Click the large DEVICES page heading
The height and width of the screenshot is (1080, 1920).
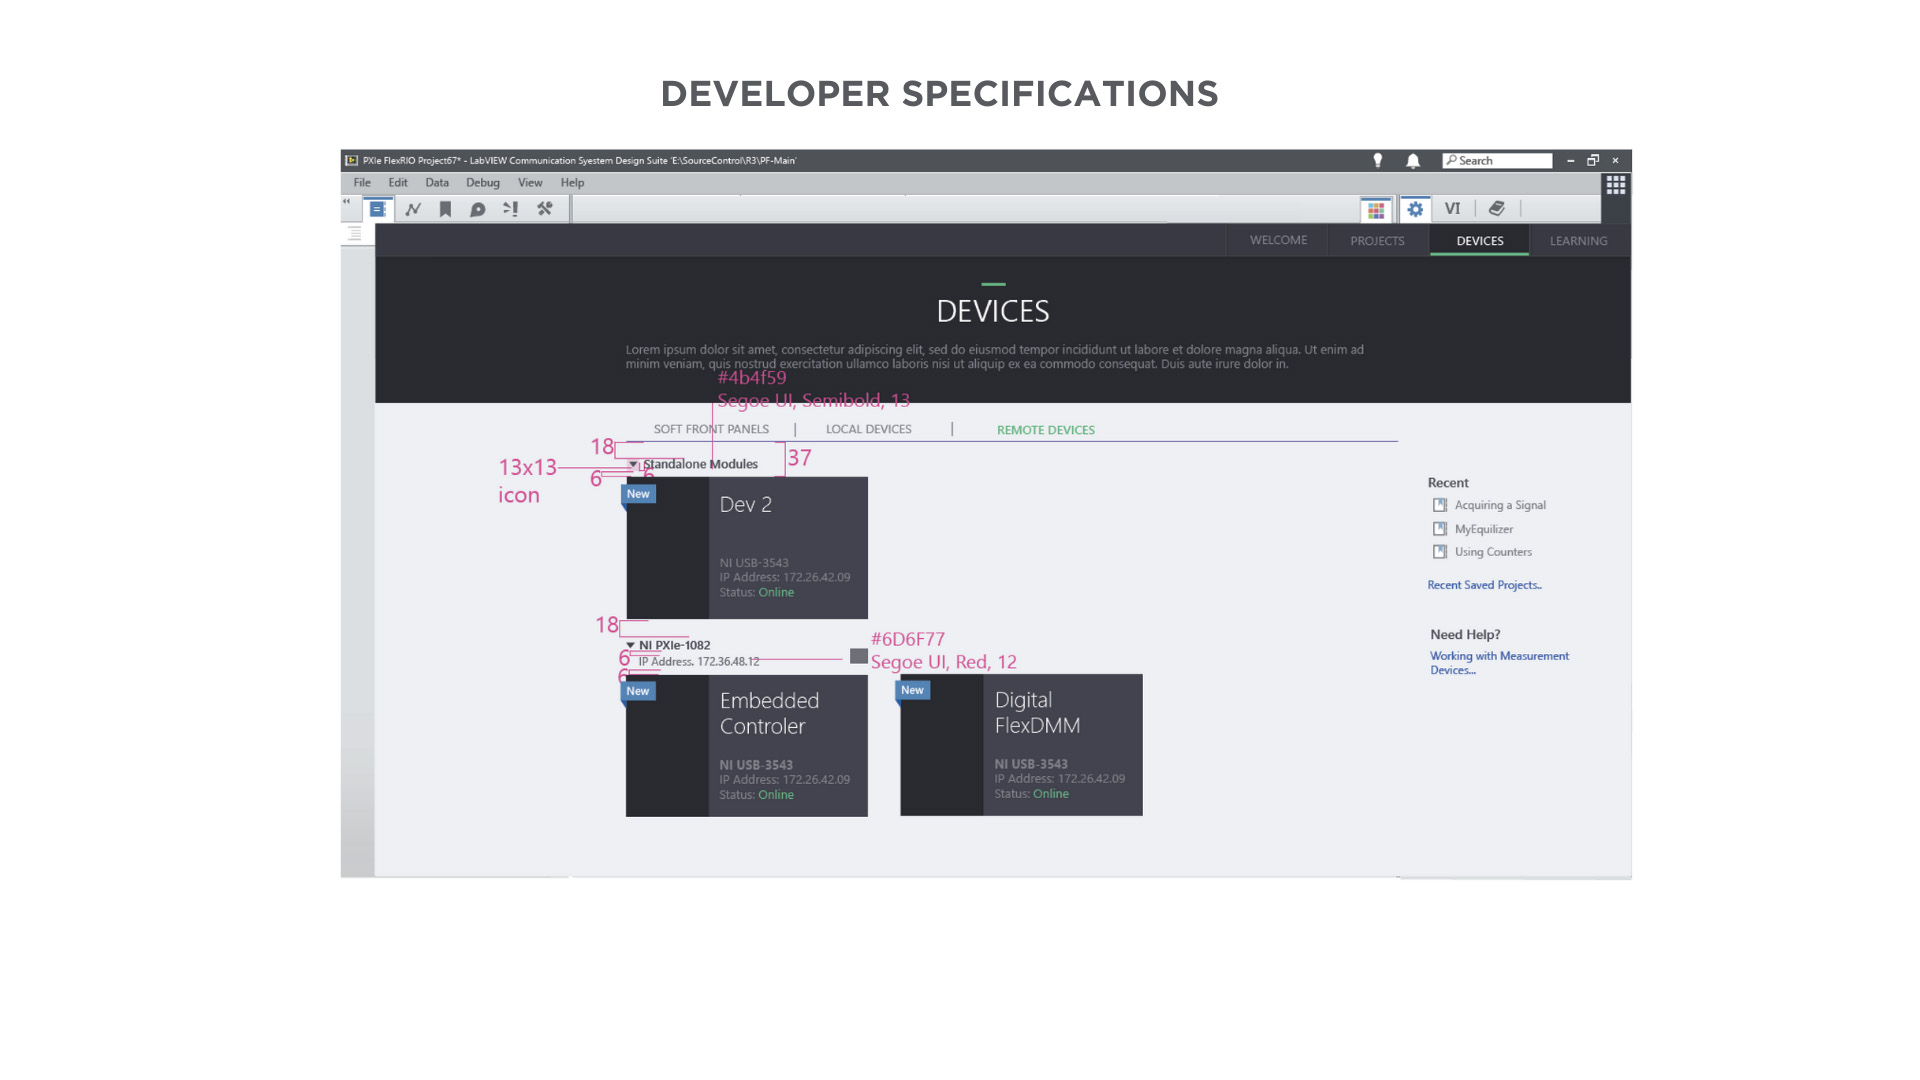pos(993,311)
